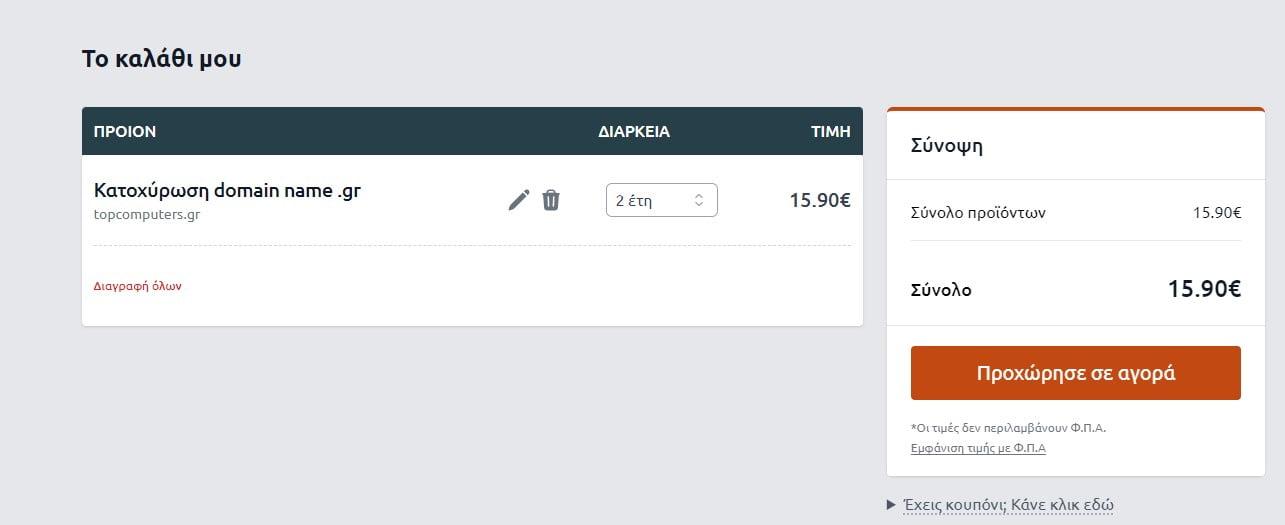1285x525 pixels.
Task: Proceed with the Προχώρησε σε αγορά button
Action: click(x=1075, y=373)
